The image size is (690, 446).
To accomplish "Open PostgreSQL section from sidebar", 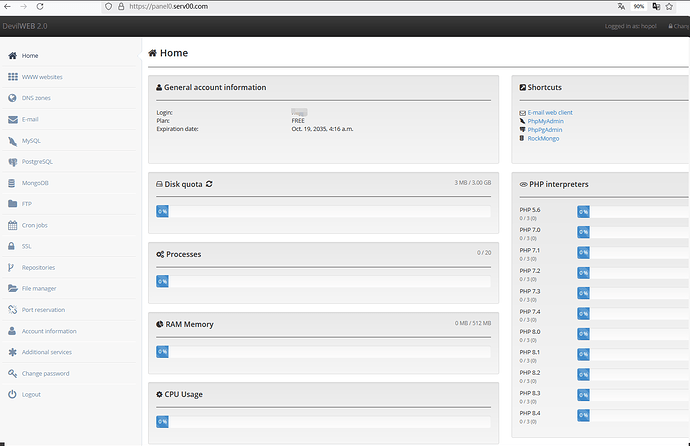I will [37, 162].
